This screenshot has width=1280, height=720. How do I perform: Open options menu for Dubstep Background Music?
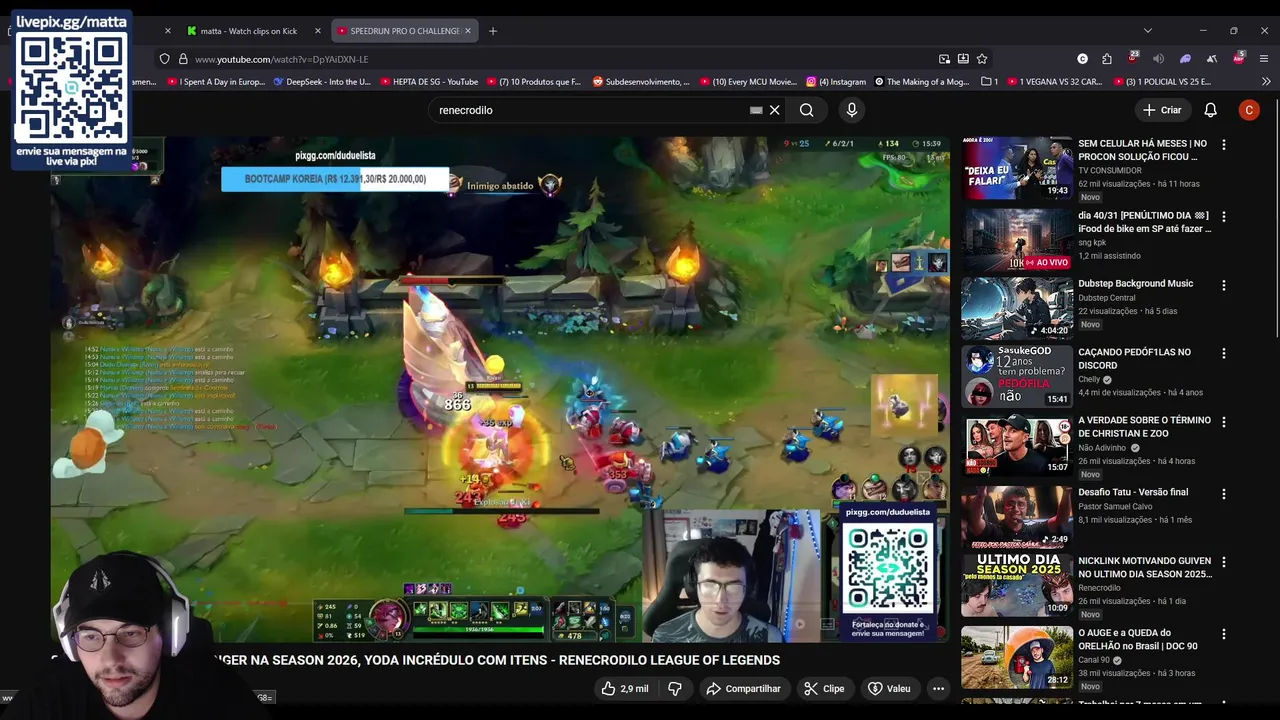[x=1223, y=285]
